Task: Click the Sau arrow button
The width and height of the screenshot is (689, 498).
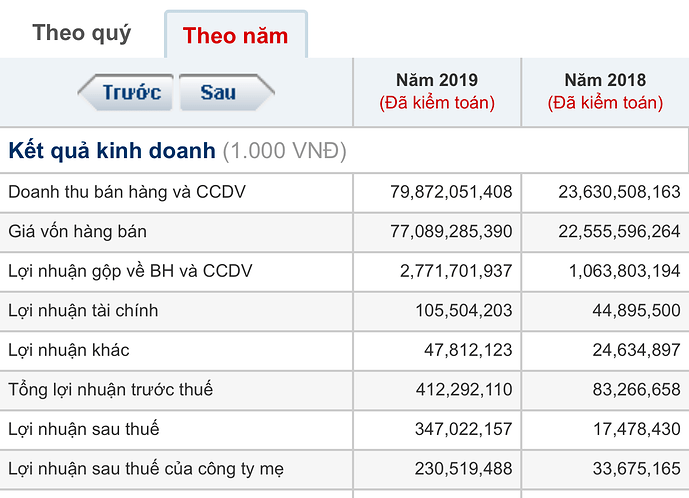Action: tap(222, 93)
